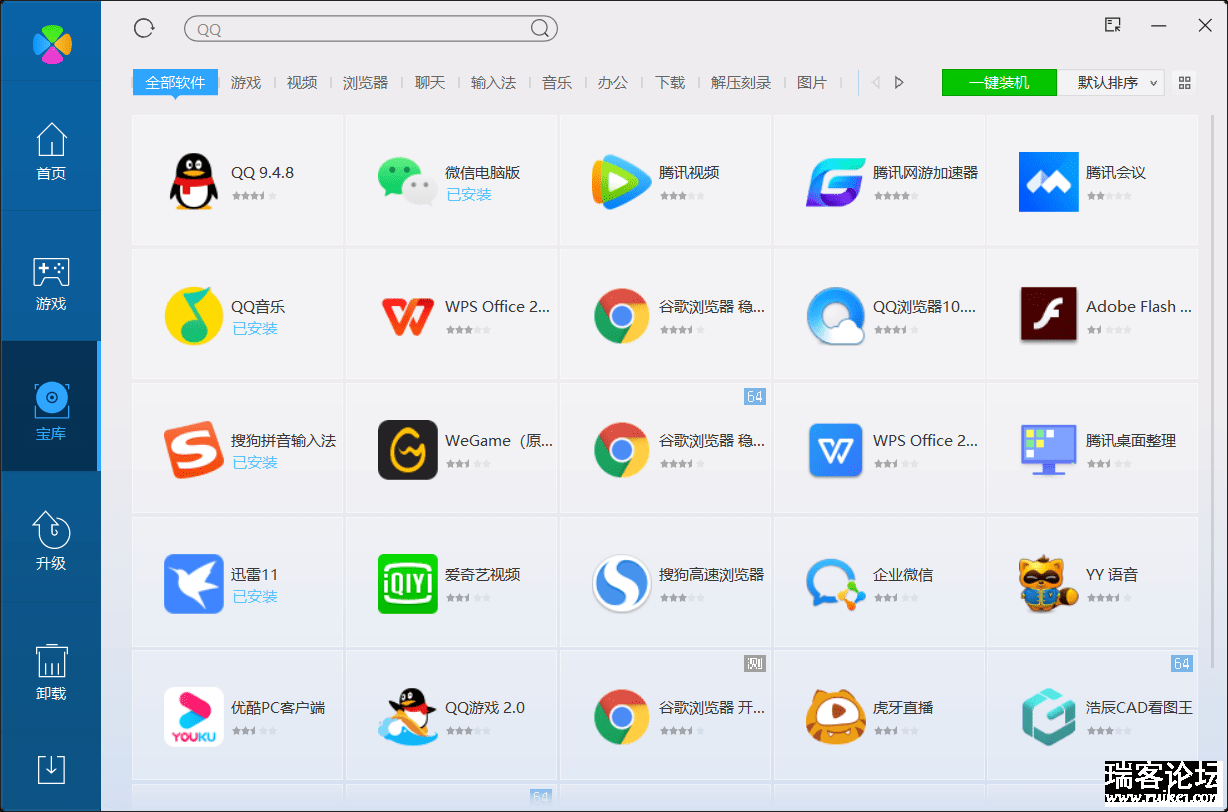Show more categories with the right arrow
Viewport: 1228px width, 812px height.
tap(899, 83)
